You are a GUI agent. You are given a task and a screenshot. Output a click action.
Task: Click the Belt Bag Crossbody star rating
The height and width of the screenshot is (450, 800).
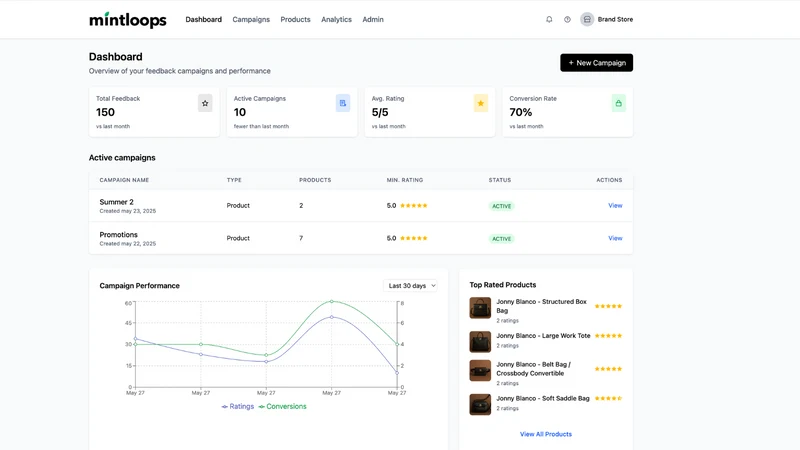[608, 369]
